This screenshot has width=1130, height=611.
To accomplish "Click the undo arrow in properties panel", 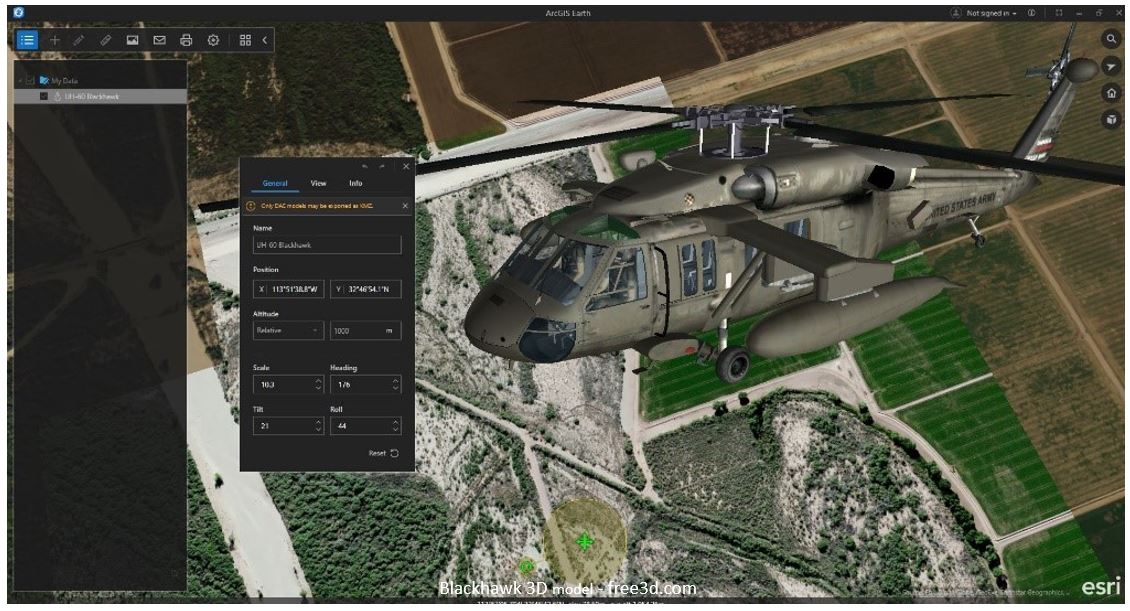I will tap(365, 166).
